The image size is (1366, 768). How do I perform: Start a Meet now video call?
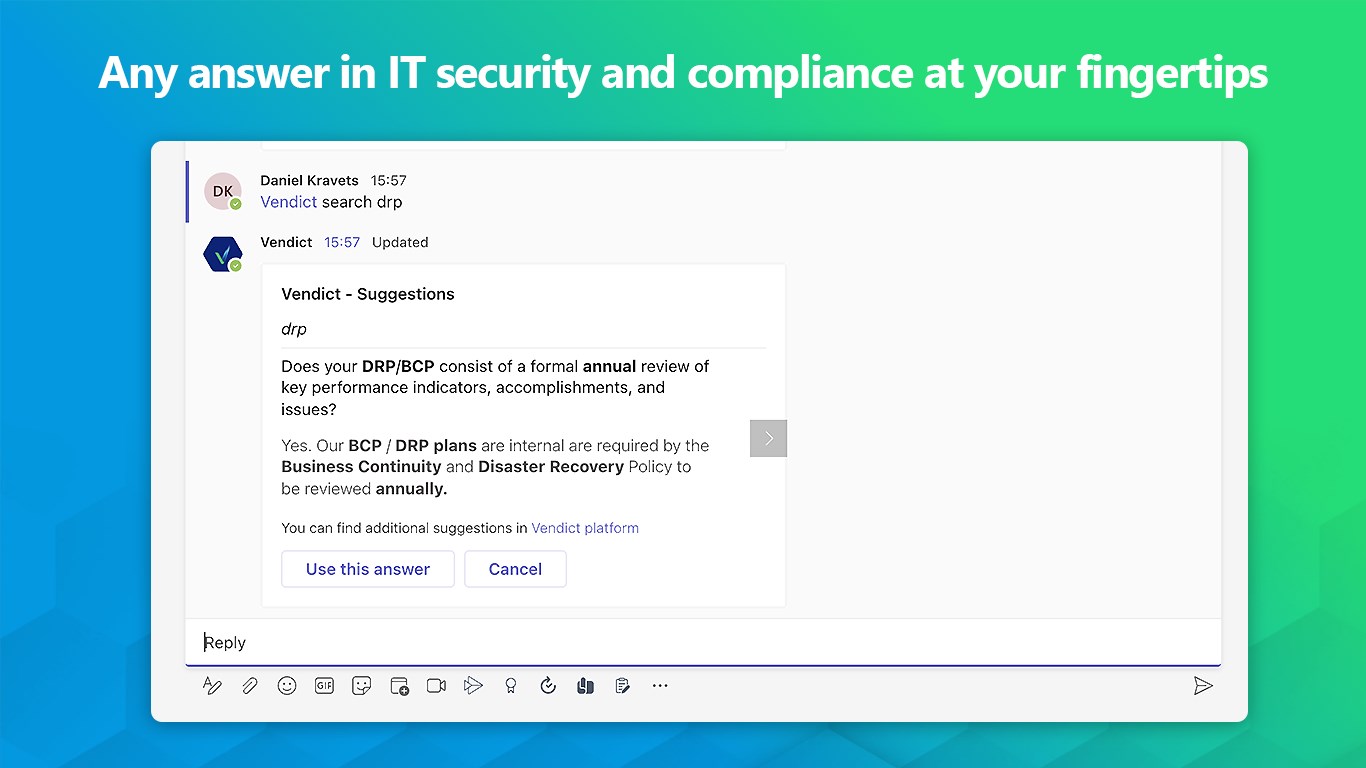coord(436,686)
